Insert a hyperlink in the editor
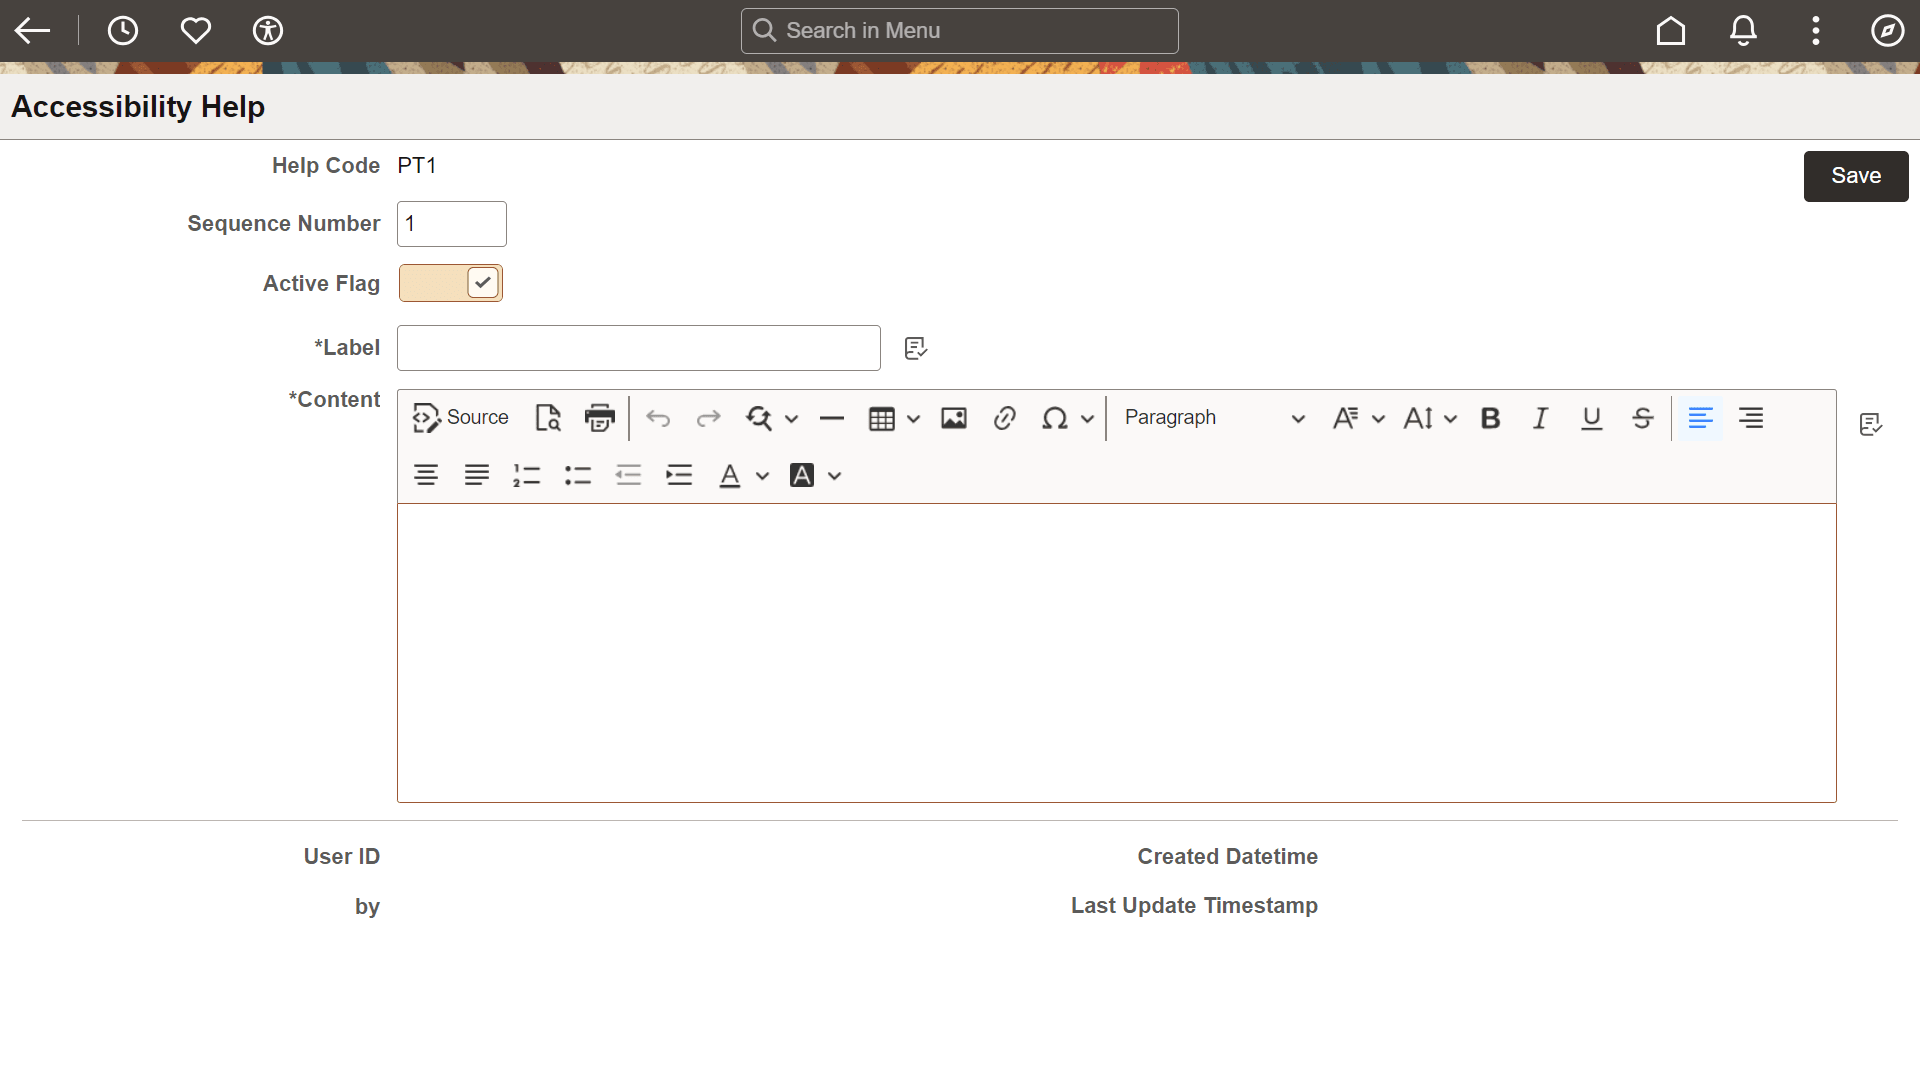This screenshot has width=1920, height=1080. (x=1004, y=418)
